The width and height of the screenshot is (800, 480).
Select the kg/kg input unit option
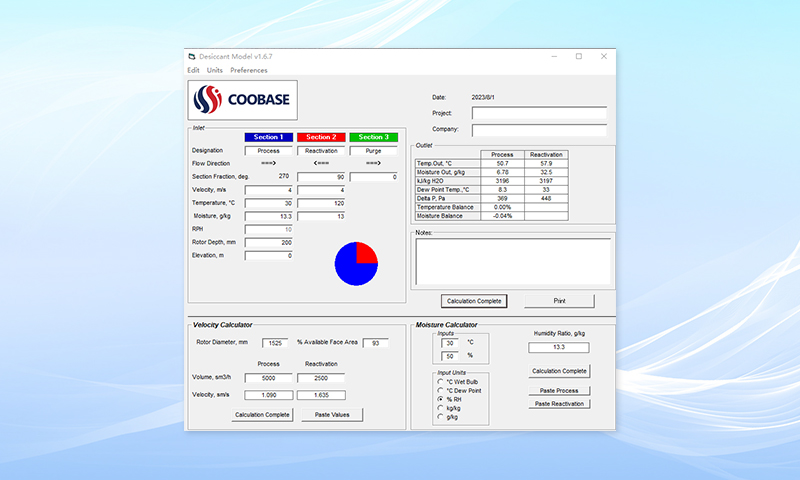tap(440, 408)
